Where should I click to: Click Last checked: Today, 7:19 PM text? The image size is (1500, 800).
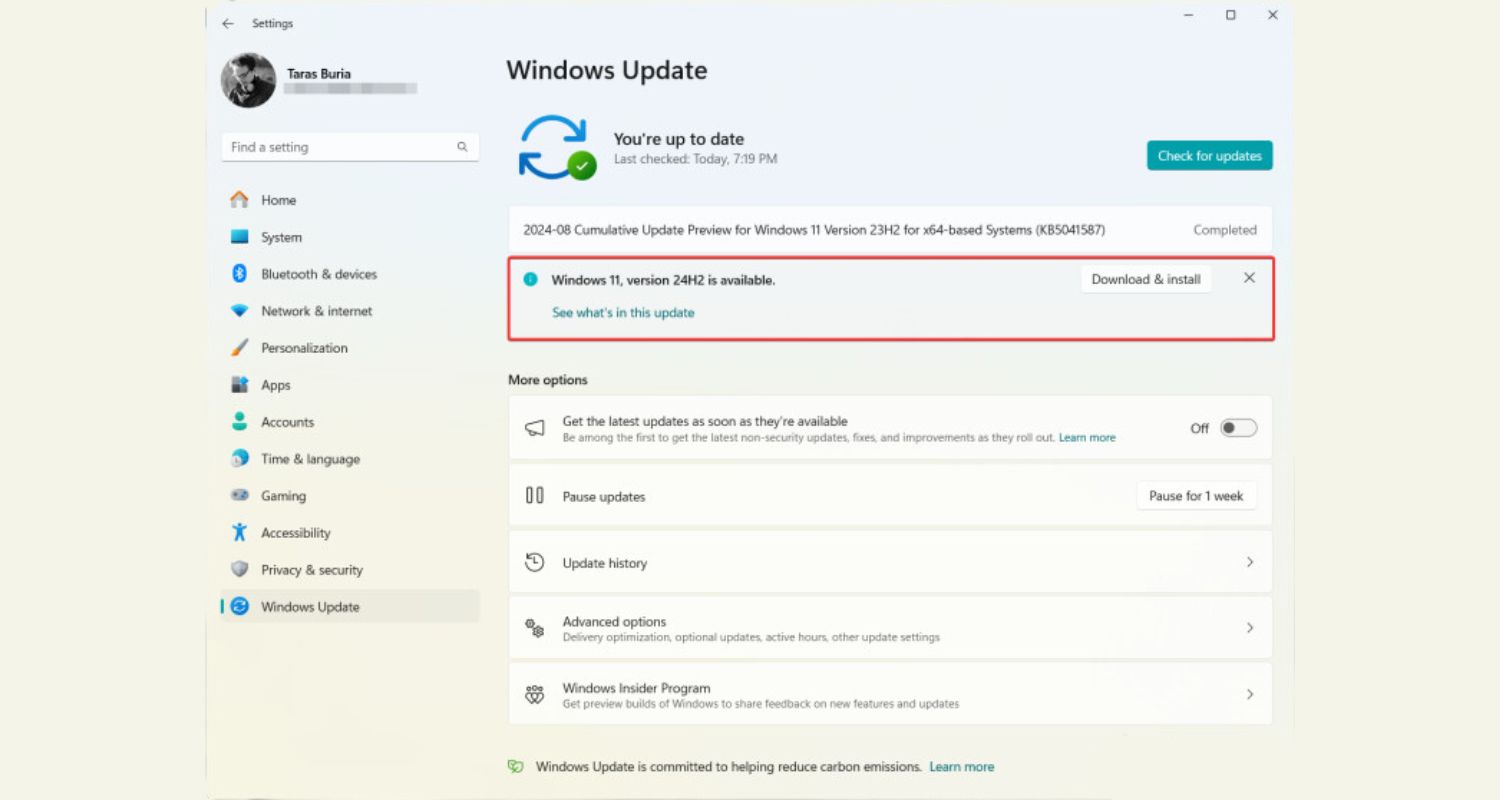[695, 159]
